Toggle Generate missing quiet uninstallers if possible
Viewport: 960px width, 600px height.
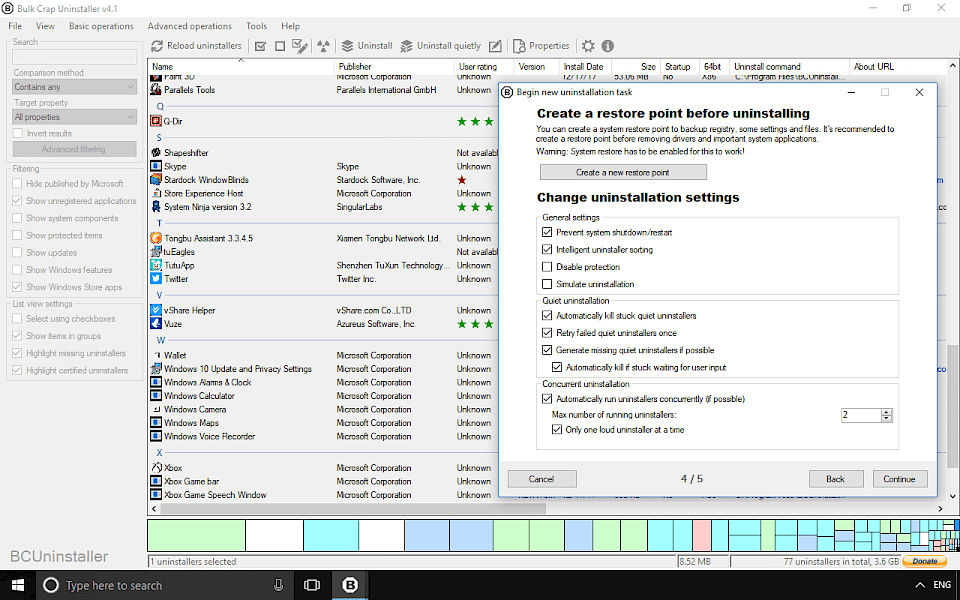pyautogui.click(x=547, y=350)
